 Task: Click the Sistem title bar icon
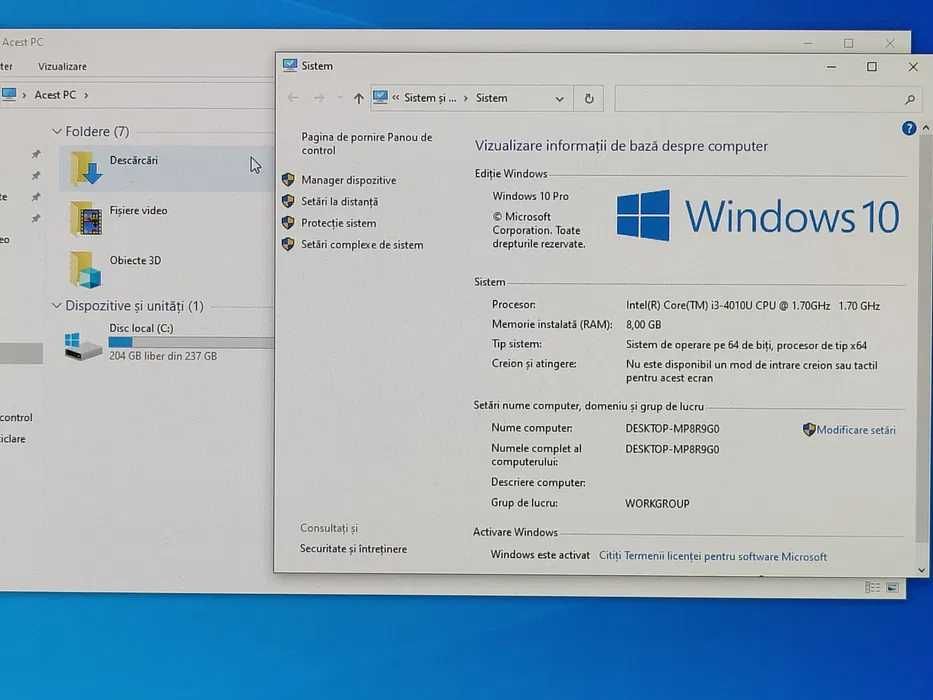pyautogui.click(x=290, y=65)
